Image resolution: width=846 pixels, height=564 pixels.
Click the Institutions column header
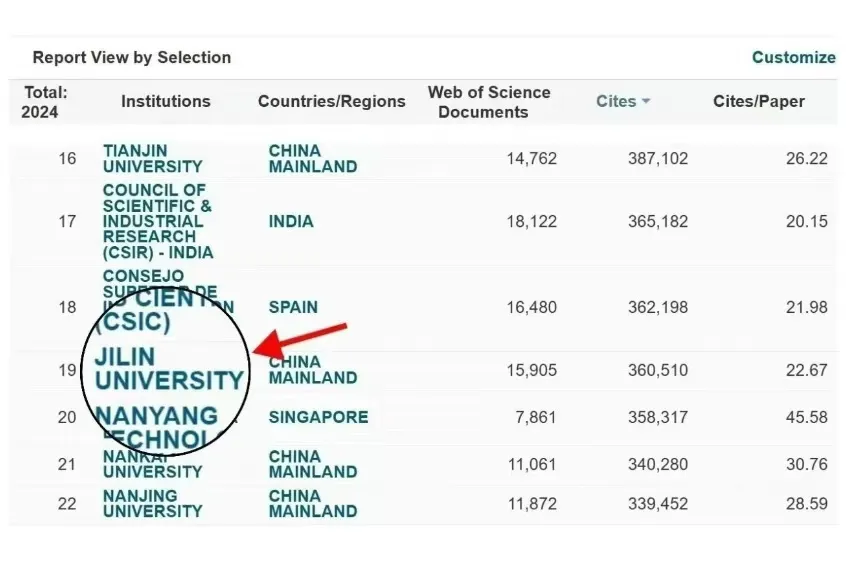(166, 101)
